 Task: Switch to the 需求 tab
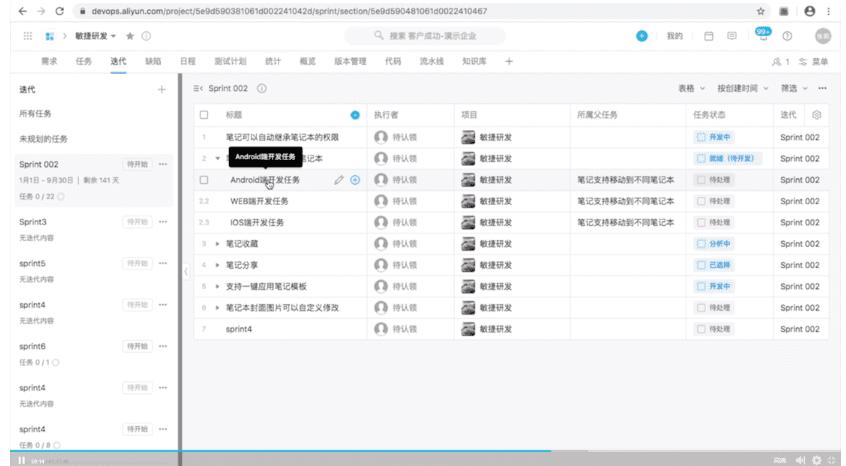coord(49,61)
